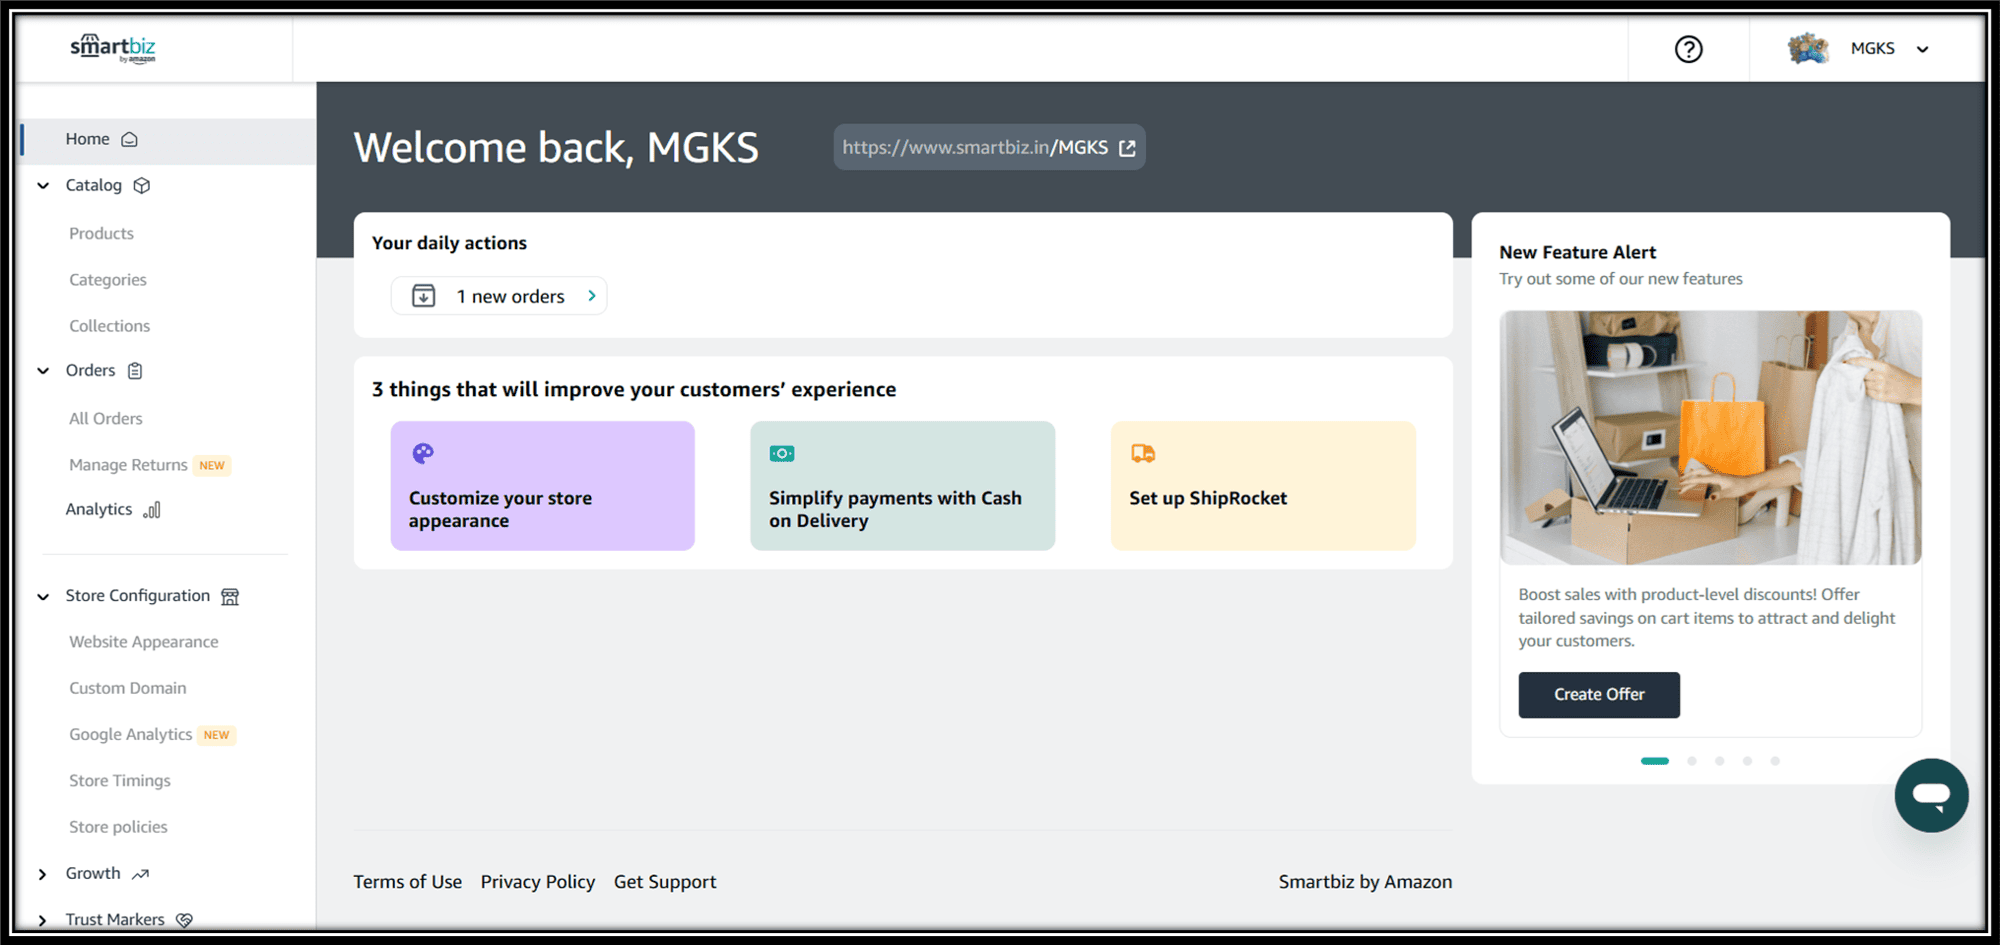Open Google Analytics settings
Image resolution: width=2000 pixels, height=945 pixels.
point(131,735)
